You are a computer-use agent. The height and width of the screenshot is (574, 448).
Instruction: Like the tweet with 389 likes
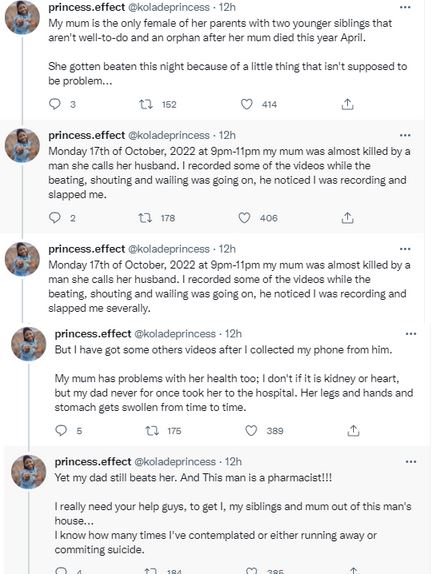click(251, 430)
